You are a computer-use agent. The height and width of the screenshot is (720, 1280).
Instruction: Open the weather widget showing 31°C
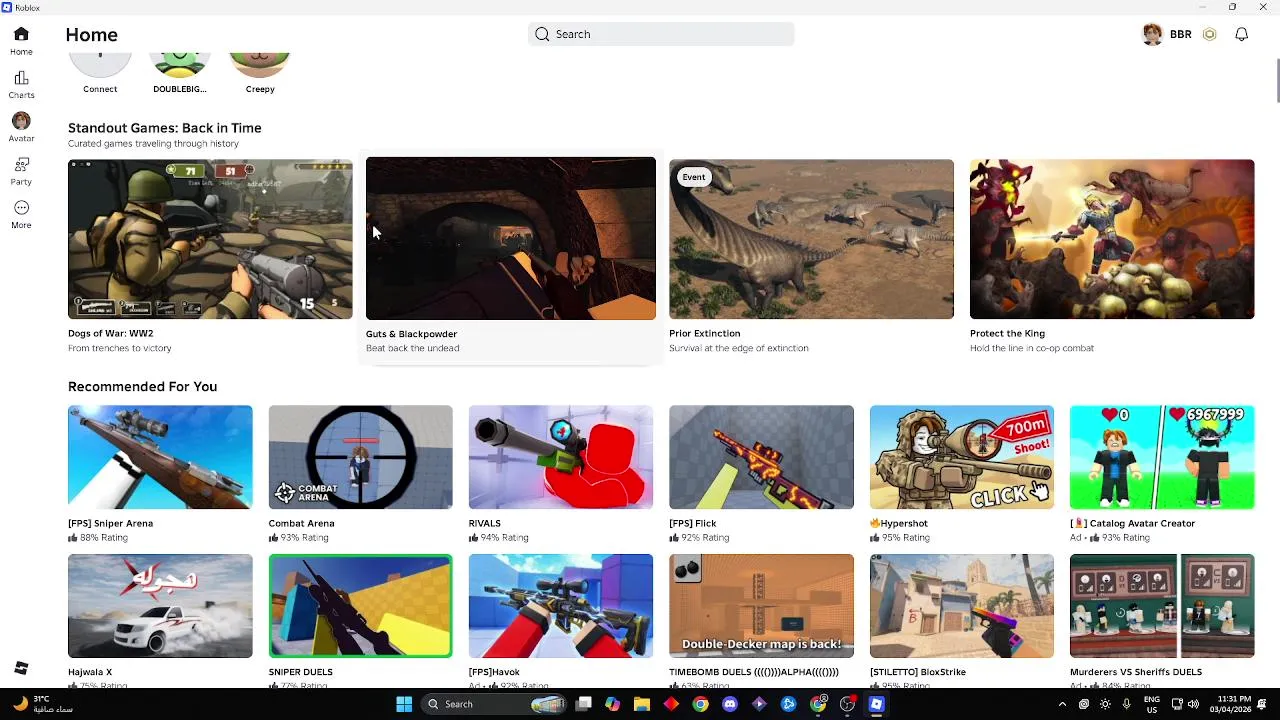[44, 704]
